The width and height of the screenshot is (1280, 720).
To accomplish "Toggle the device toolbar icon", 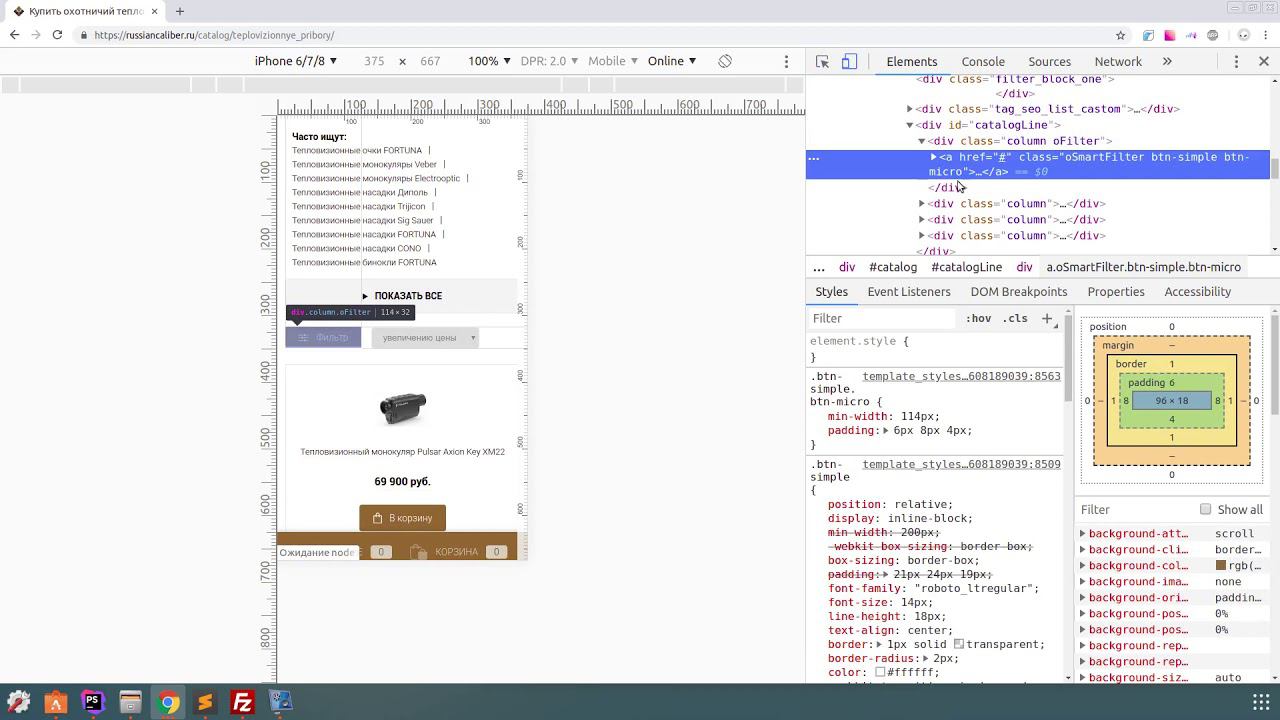I will 849,61.
